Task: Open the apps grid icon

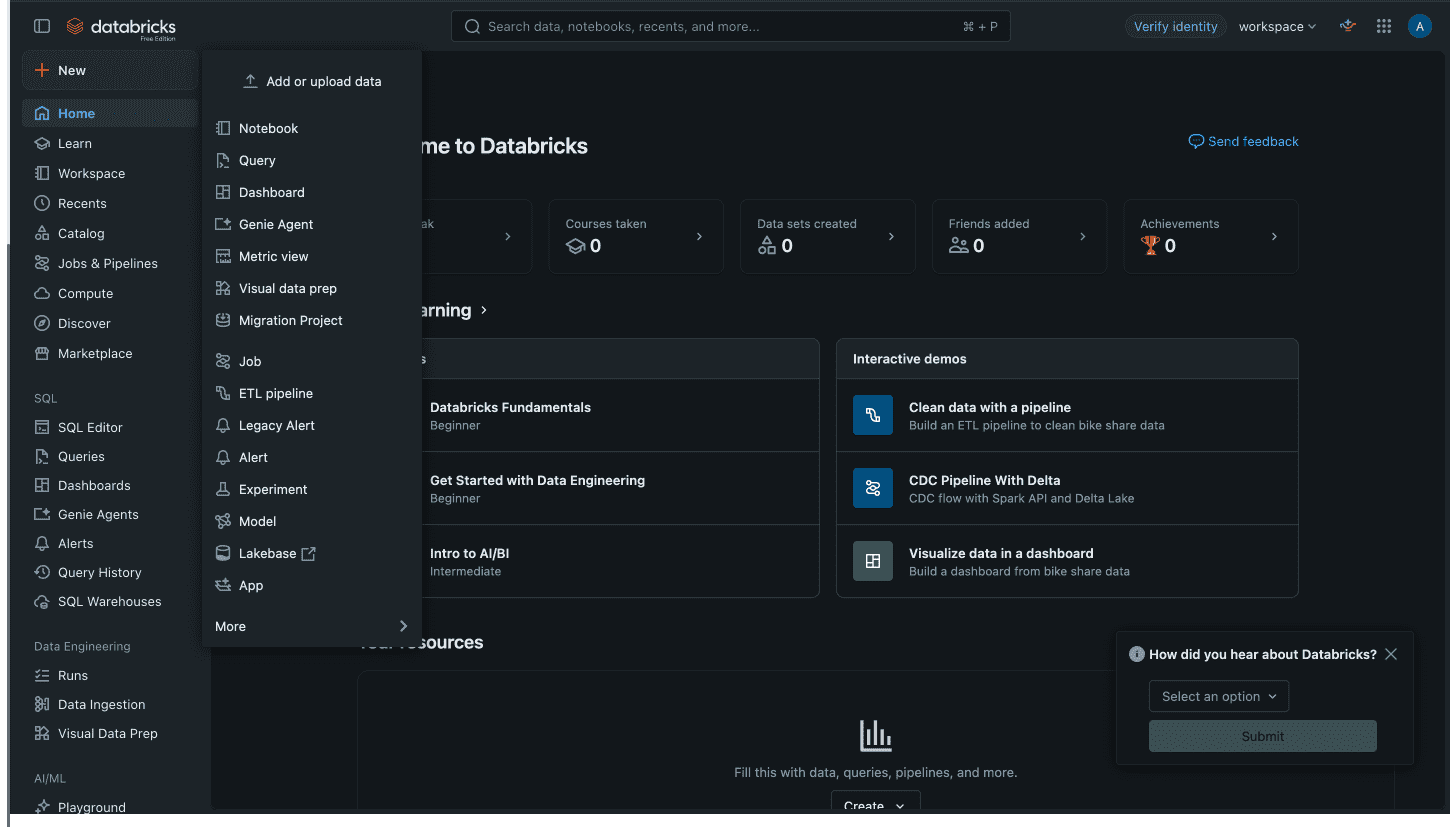Action: 1384,26
